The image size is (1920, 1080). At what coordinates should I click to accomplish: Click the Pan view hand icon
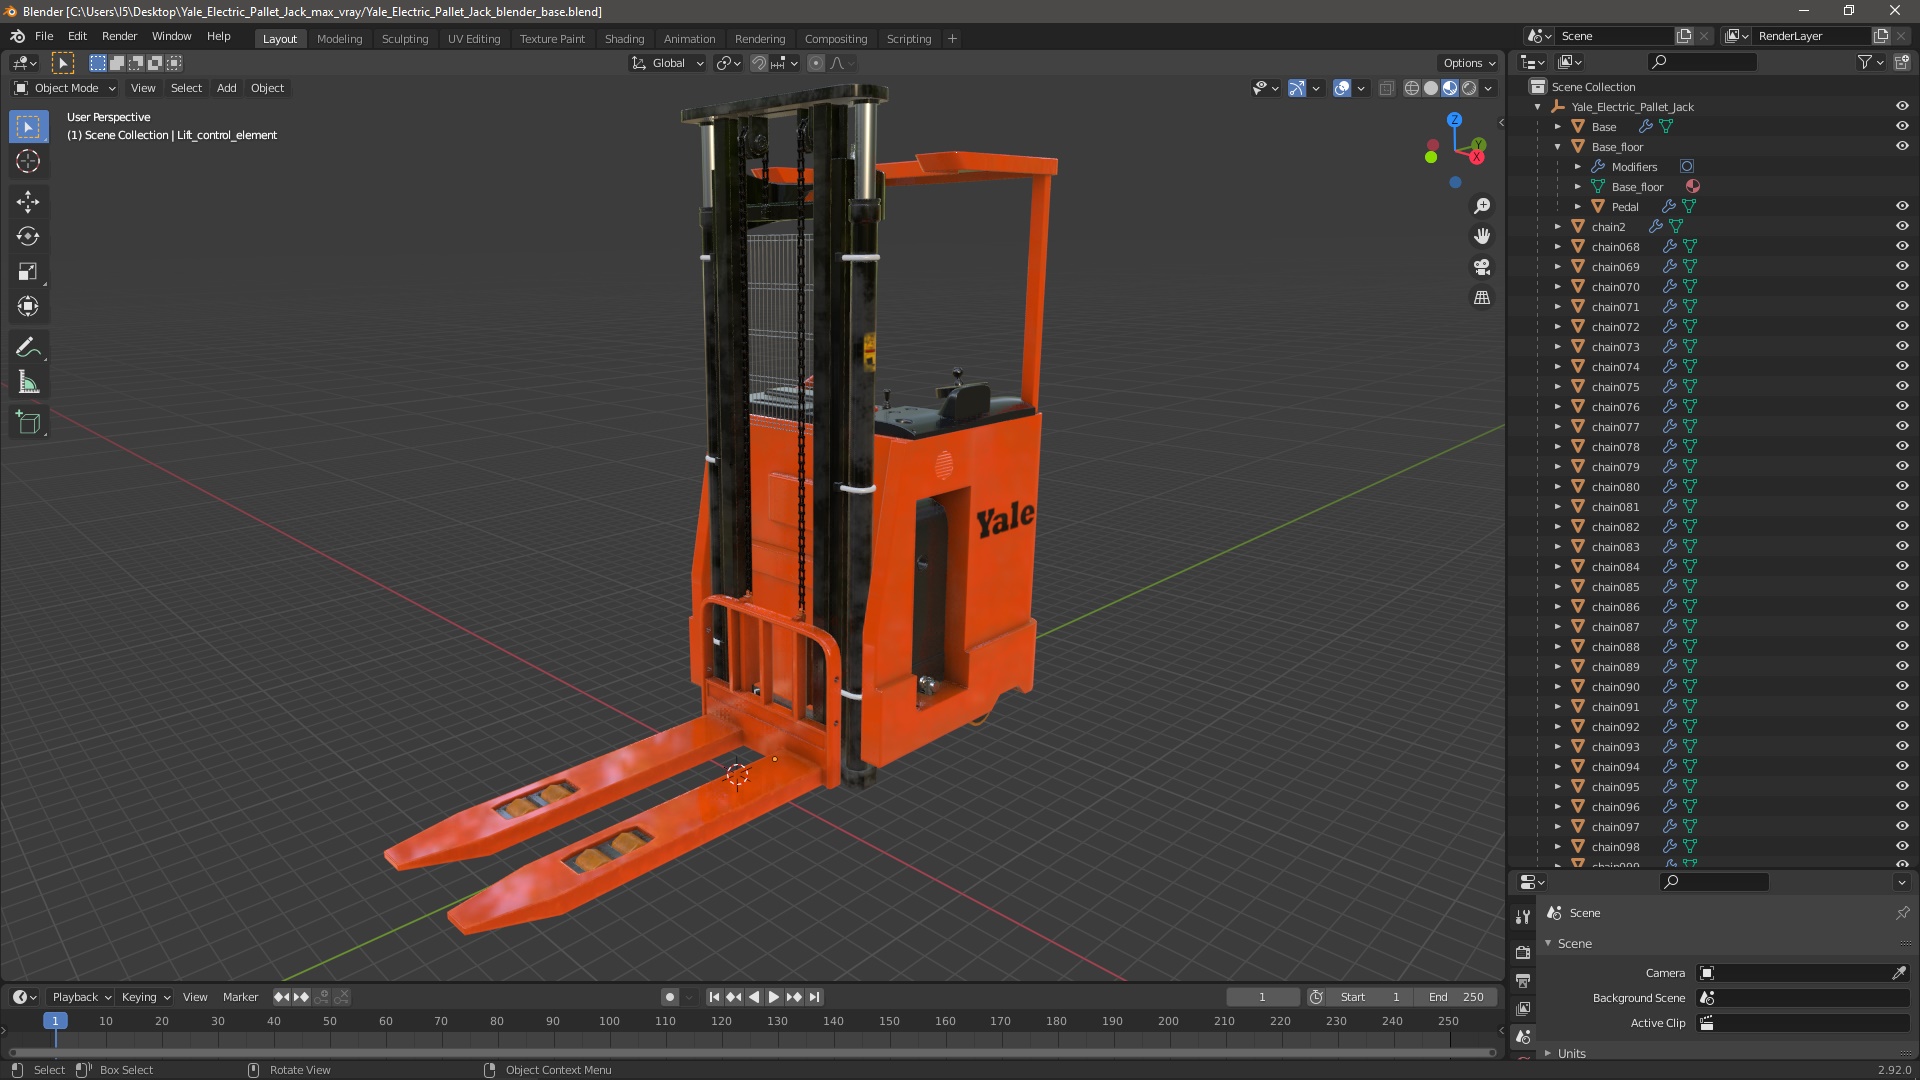(x=1482, y=236)
